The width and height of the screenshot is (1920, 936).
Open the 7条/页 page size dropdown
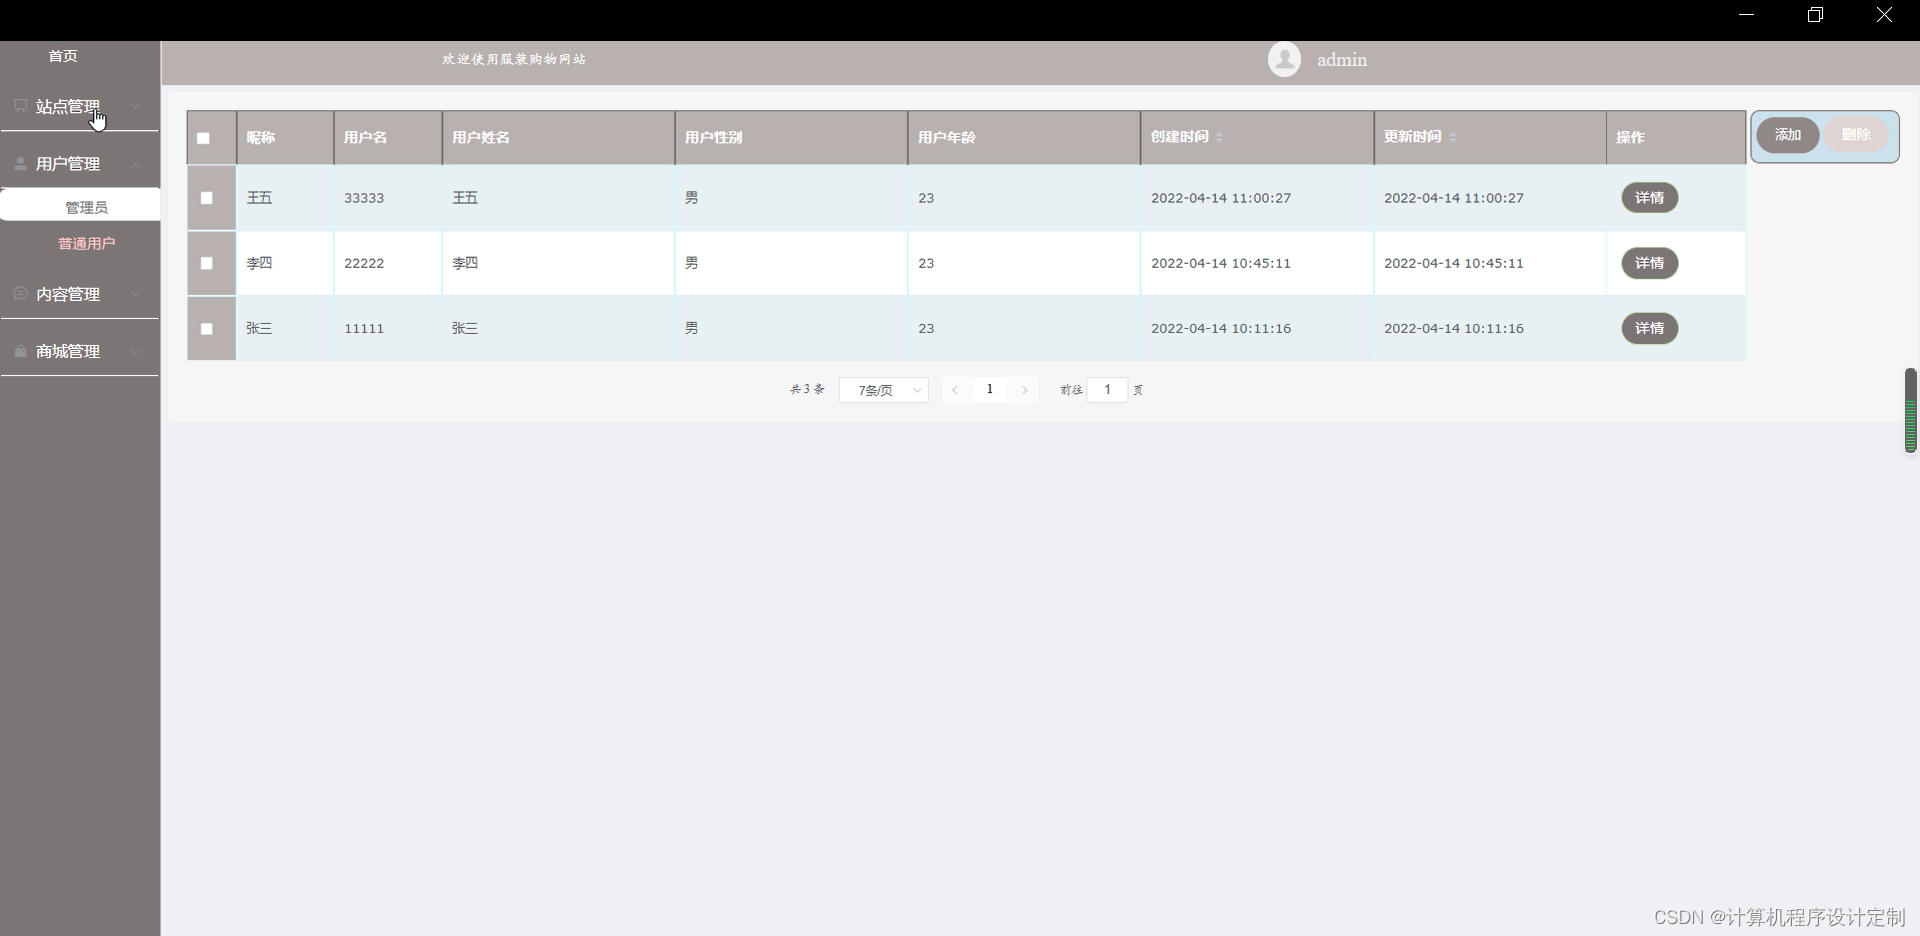(884, 390)
